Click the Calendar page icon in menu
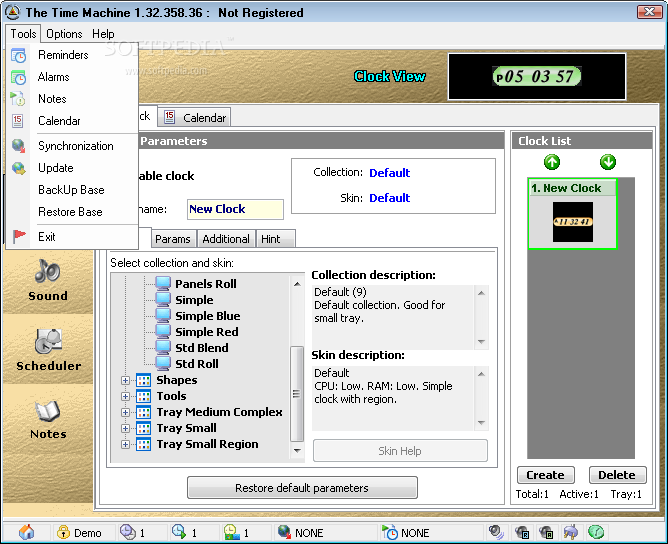 pyautogui.click(x=17, y=121)
